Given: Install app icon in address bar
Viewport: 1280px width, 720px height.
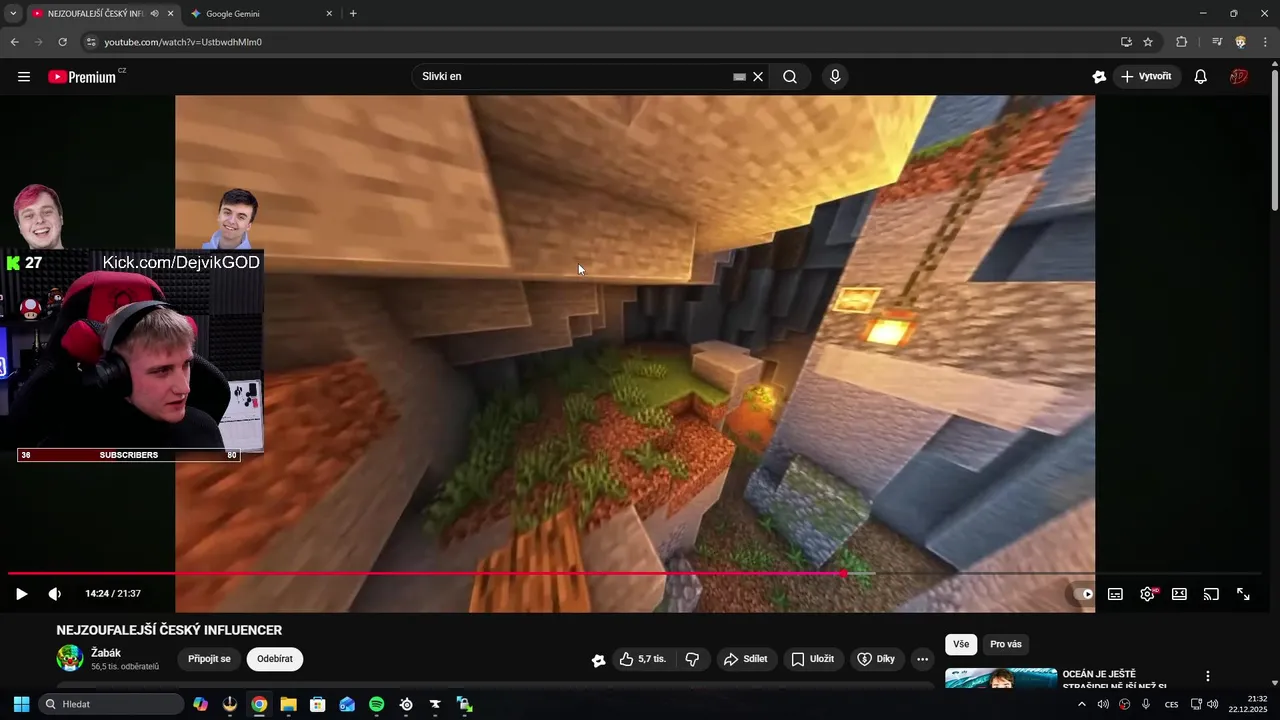Looking at the screenshot, I should coord(1126,42).
